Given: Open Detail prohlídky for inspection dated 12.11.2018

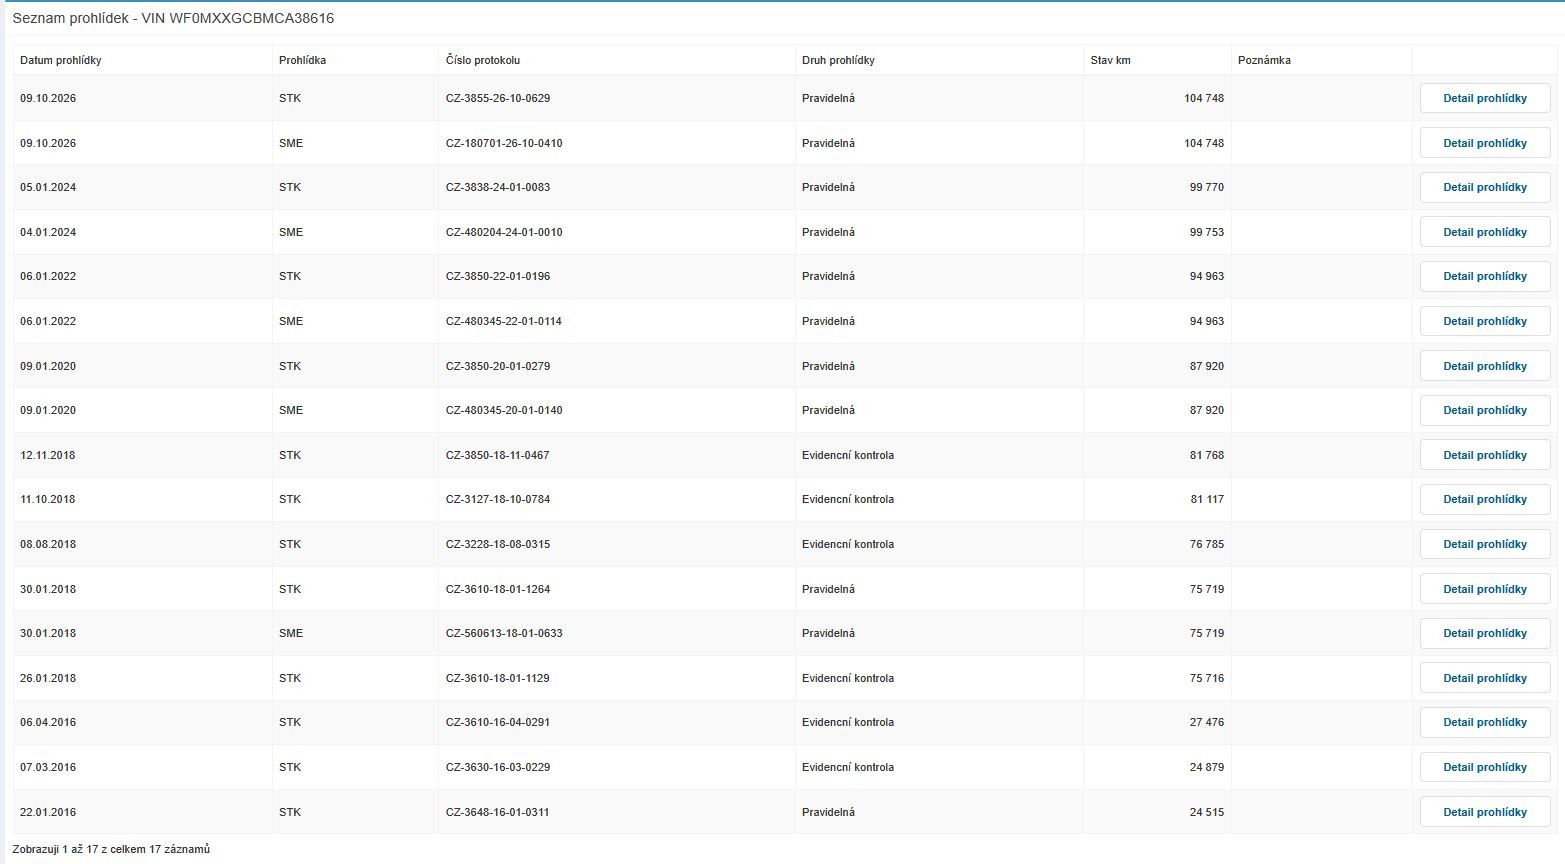Looking at the screenshot, I should click(x=1485, y=455).
